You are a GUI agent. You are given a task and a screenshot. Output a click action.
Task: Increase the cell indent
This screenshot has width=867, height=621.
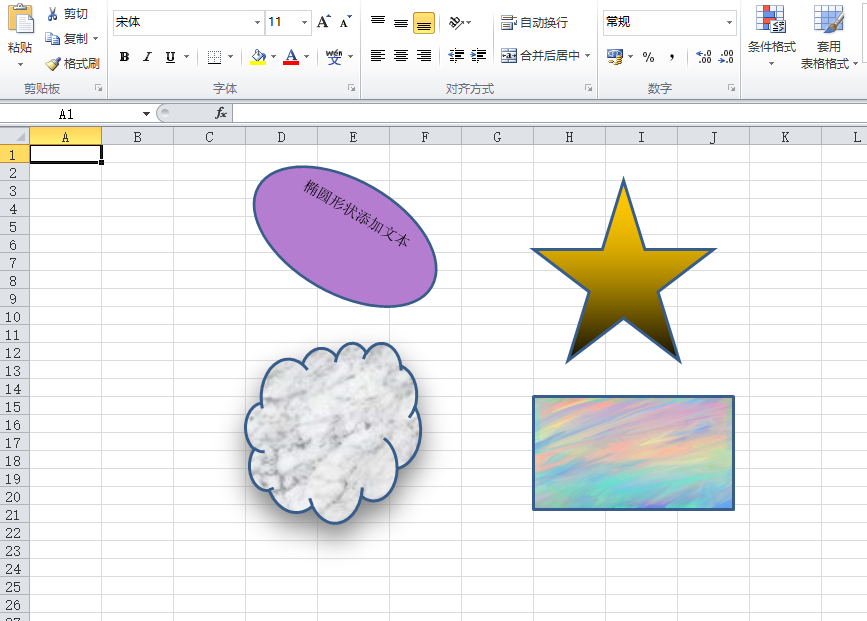pyautogui.click(x=479, y=55)
